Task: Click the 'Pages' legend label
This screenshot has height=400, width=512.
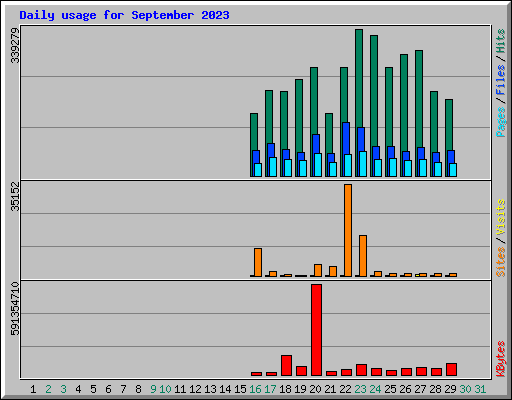Action: 501,122
